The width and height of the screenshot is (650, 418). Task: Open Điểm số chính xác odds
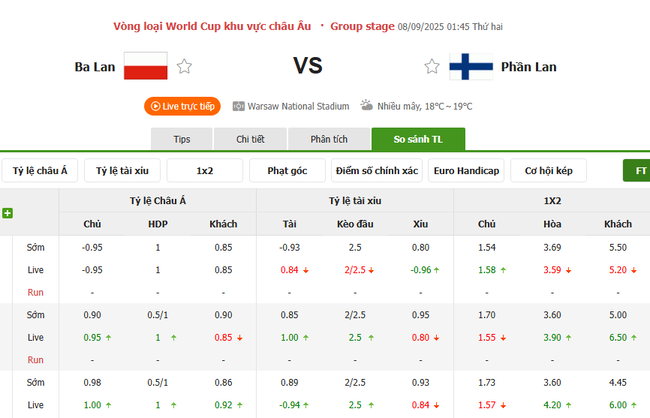377,171
